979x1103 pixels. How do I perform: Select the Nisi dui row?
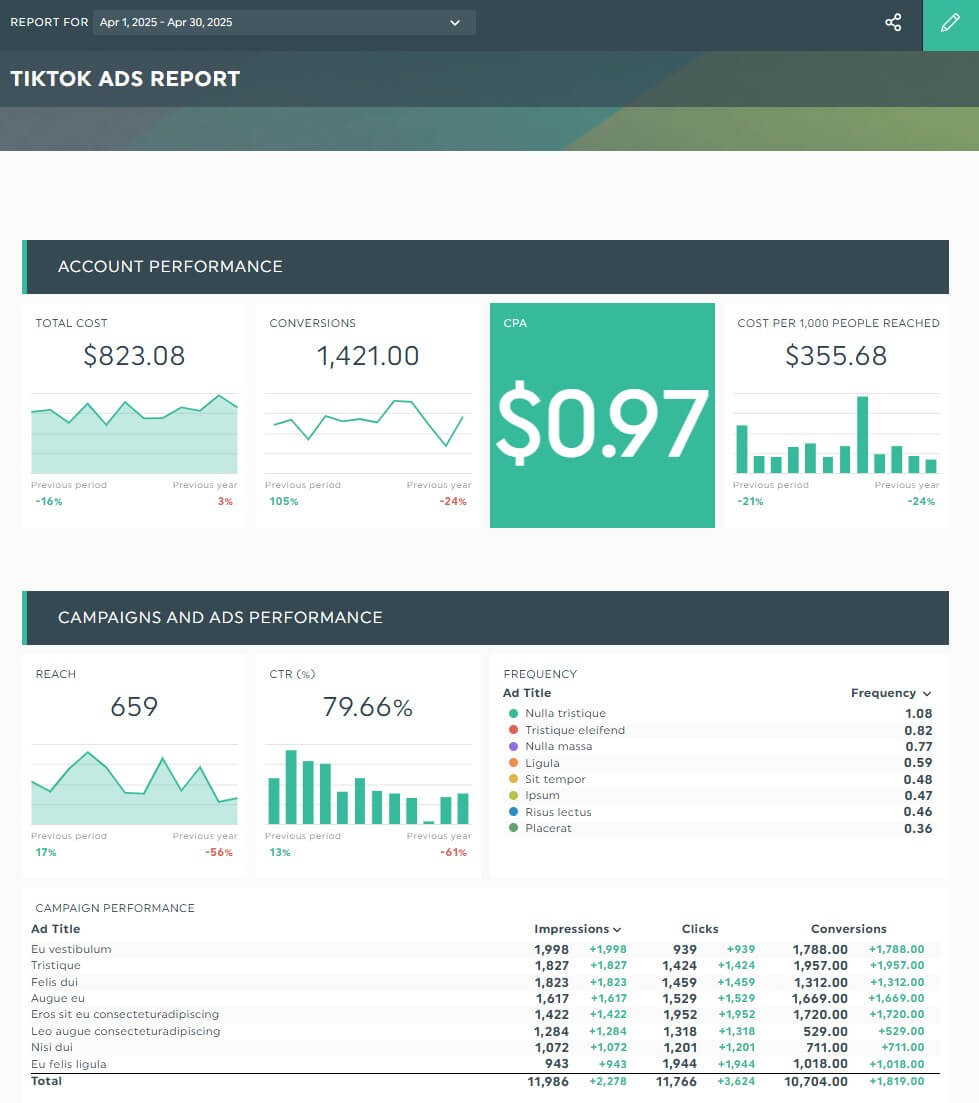pyautogui.click(x=485, y=1047)
